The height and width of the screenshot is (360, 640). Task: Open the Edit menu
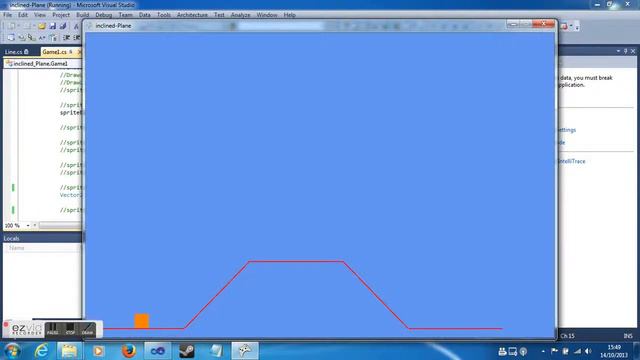pos(23,15)
